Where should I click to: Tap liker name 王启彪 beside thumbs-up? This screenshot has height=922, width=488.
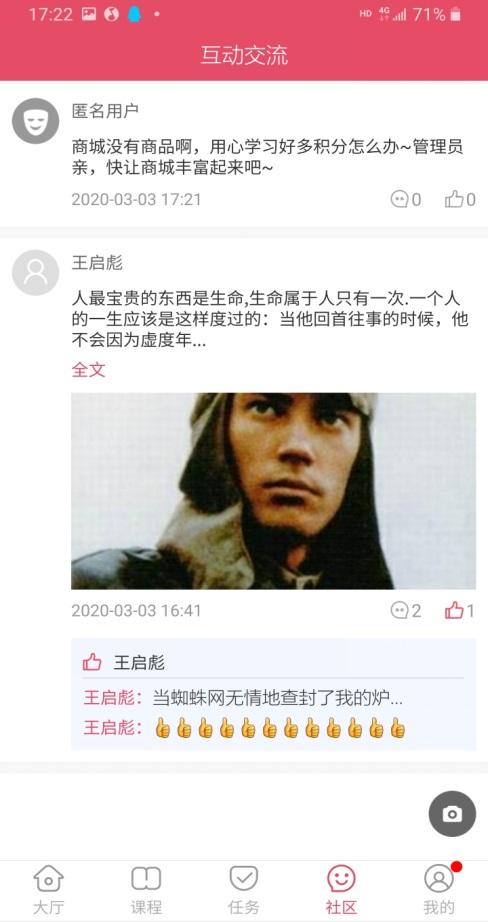(139, 663)
